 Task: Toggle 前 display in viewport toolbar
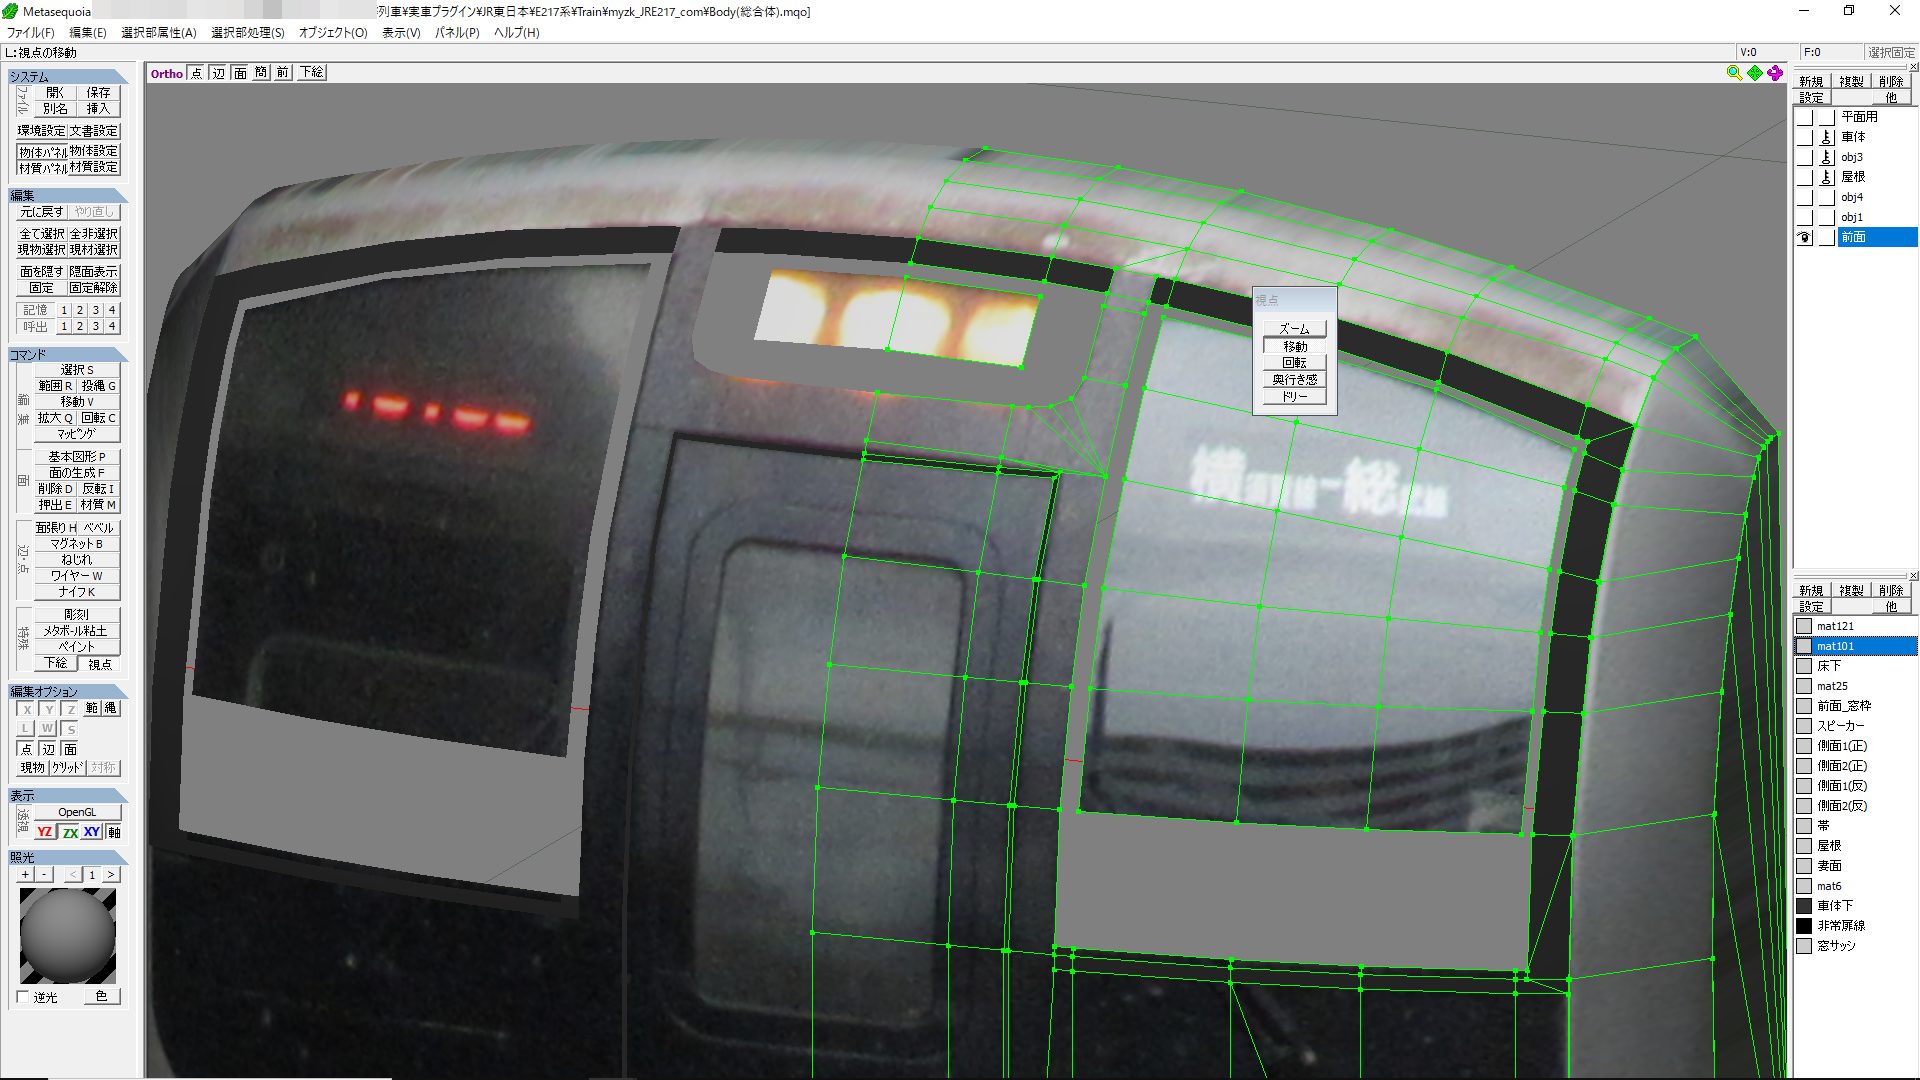pos(283,73)
